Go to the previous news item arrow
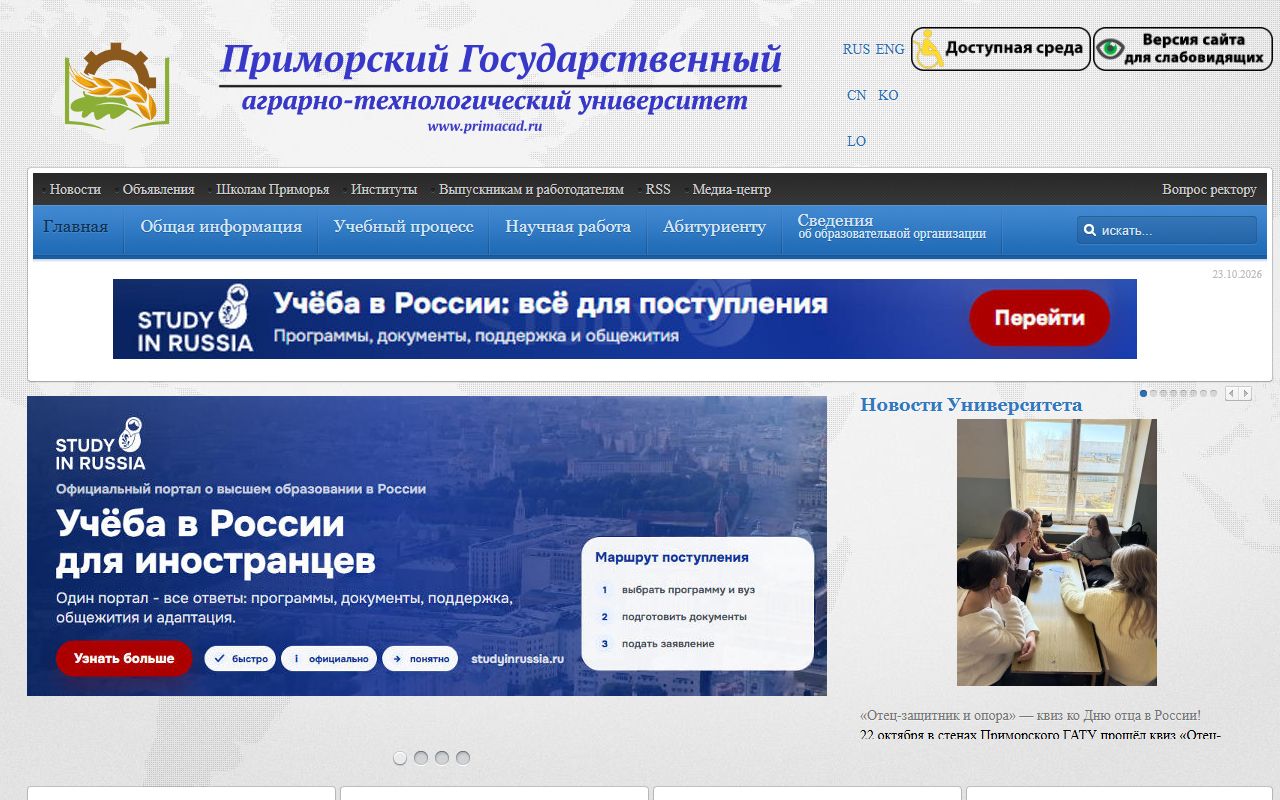This screenshot has width=1280, height=800. tap(1231, 394)
